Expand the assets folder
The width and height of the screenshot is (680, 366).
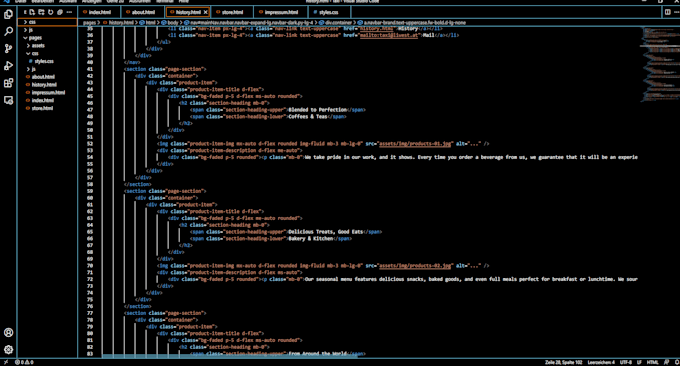point(47,46)
